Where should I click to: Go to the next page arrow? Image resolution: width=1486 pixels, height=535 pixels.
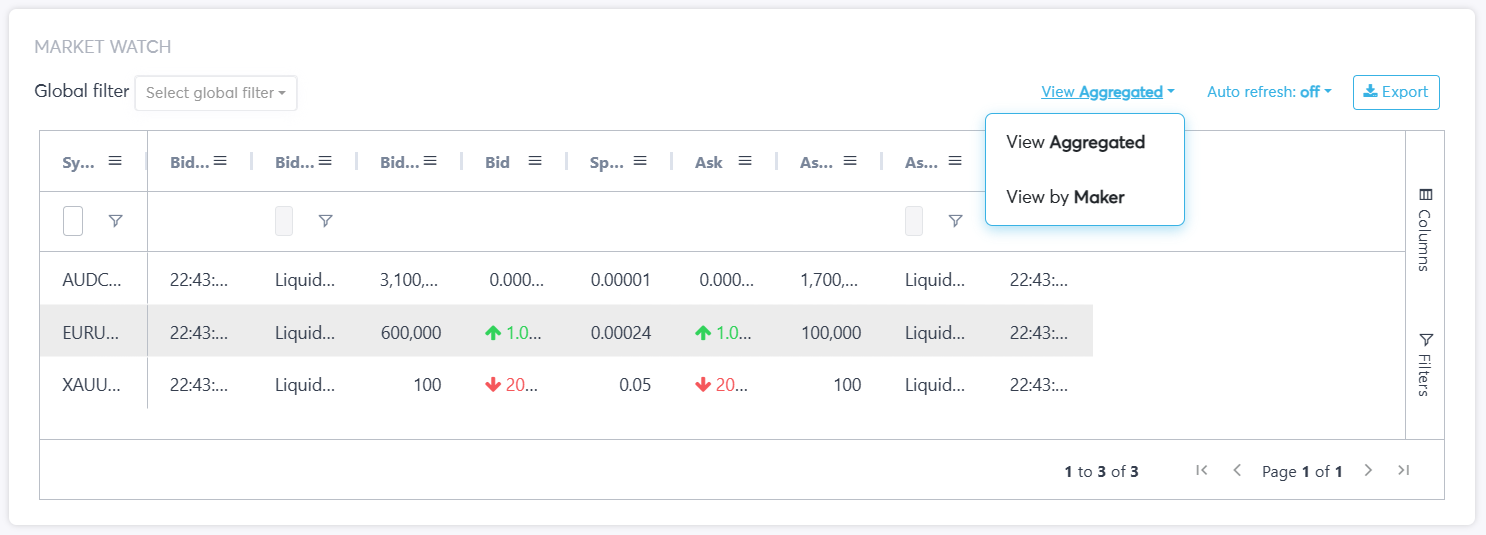1369,470
